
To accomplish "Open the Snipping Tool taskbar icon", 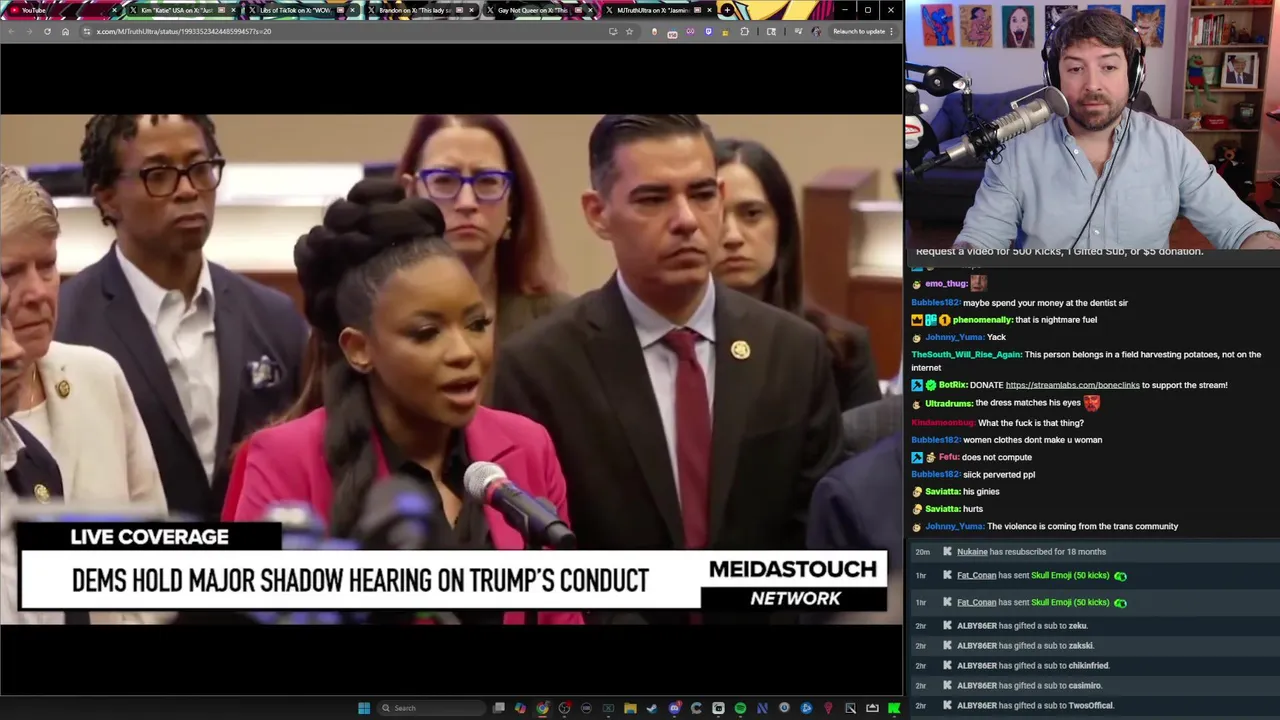I will (x=850, y=708).
